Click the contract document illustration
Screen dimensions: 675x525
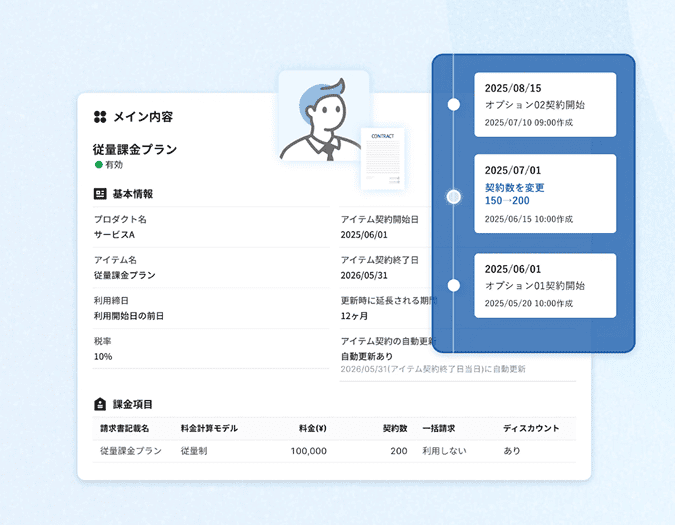382,158
